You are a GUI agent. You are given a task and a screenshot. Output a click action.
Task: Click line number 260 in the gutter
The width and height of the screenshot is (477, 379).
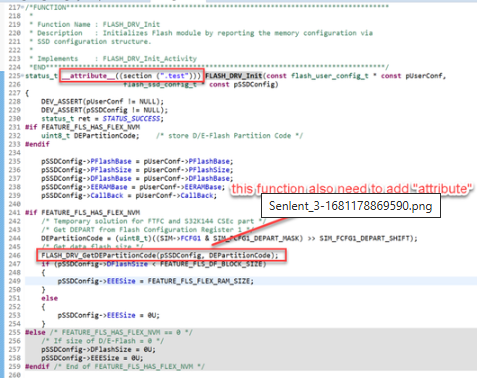[x=14, y=375]
